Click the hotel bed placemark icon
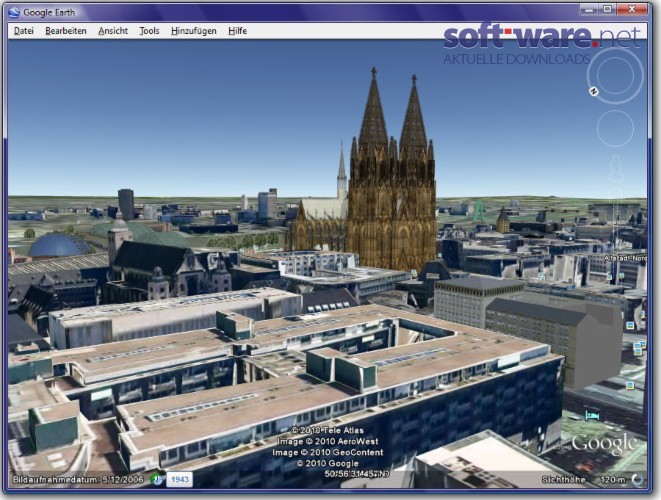This screenshot has width=661, height=500. coord(592,416)
